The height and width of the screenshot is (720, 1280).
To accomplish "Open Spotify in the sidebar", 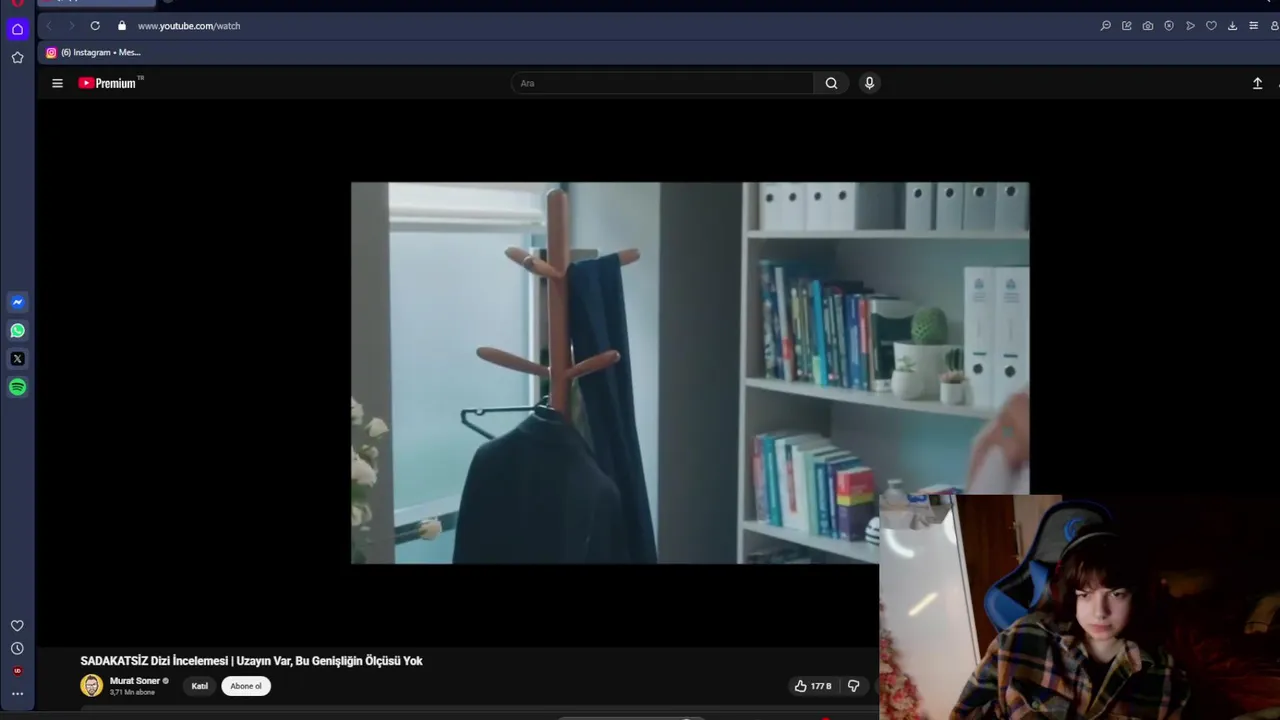I will point(17,387).
